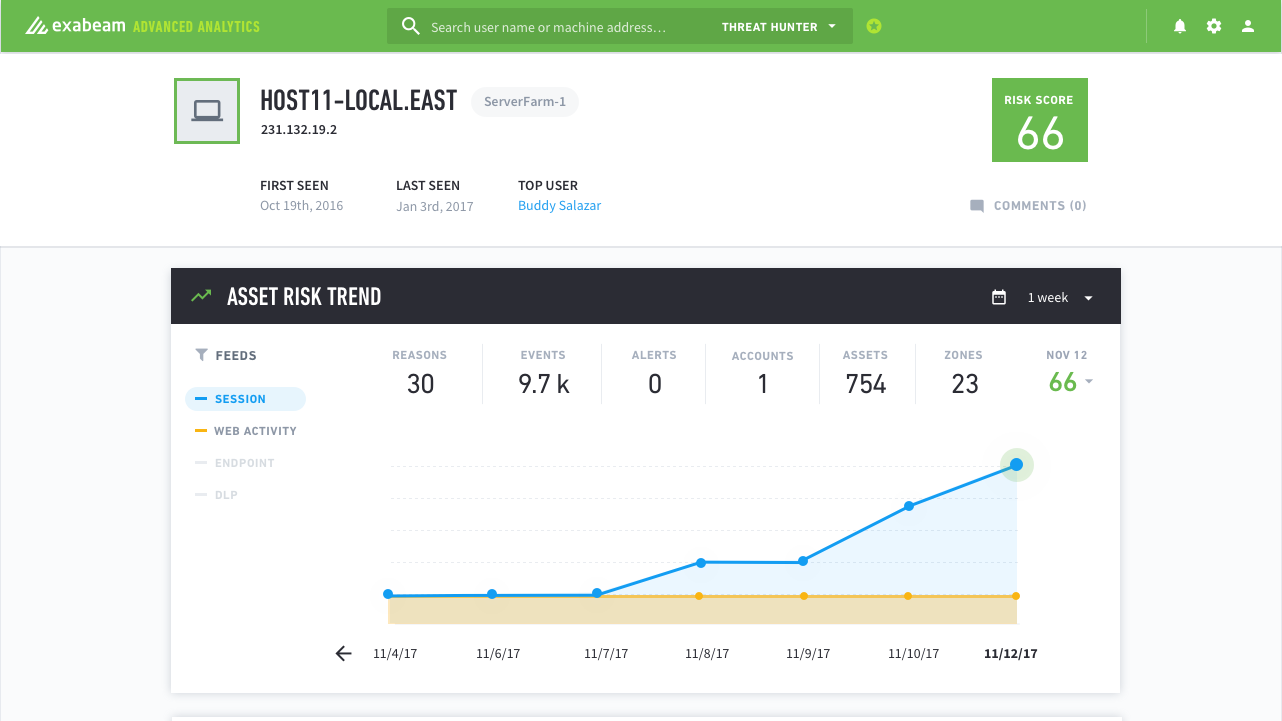Click the Jan 3rd, 2017 last seen date
This screenshot has height=721, width=1282.
tap(435, 206)
